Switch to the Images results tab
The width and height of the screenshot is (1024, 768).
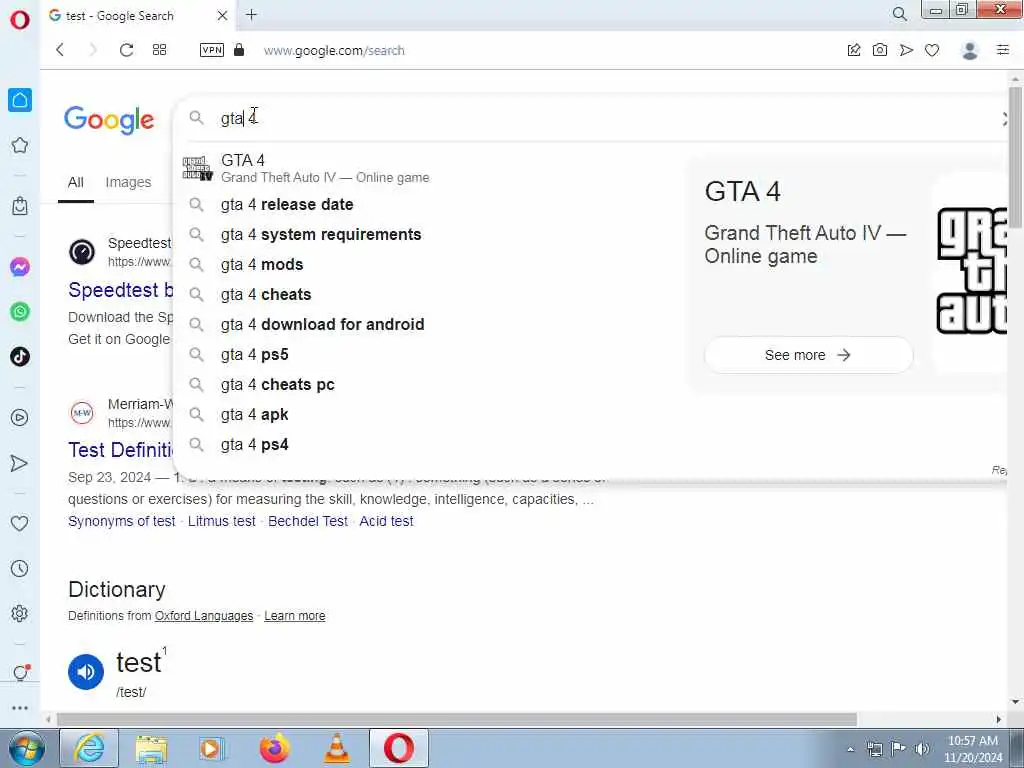pyautogui.click(x=128, y=182)
